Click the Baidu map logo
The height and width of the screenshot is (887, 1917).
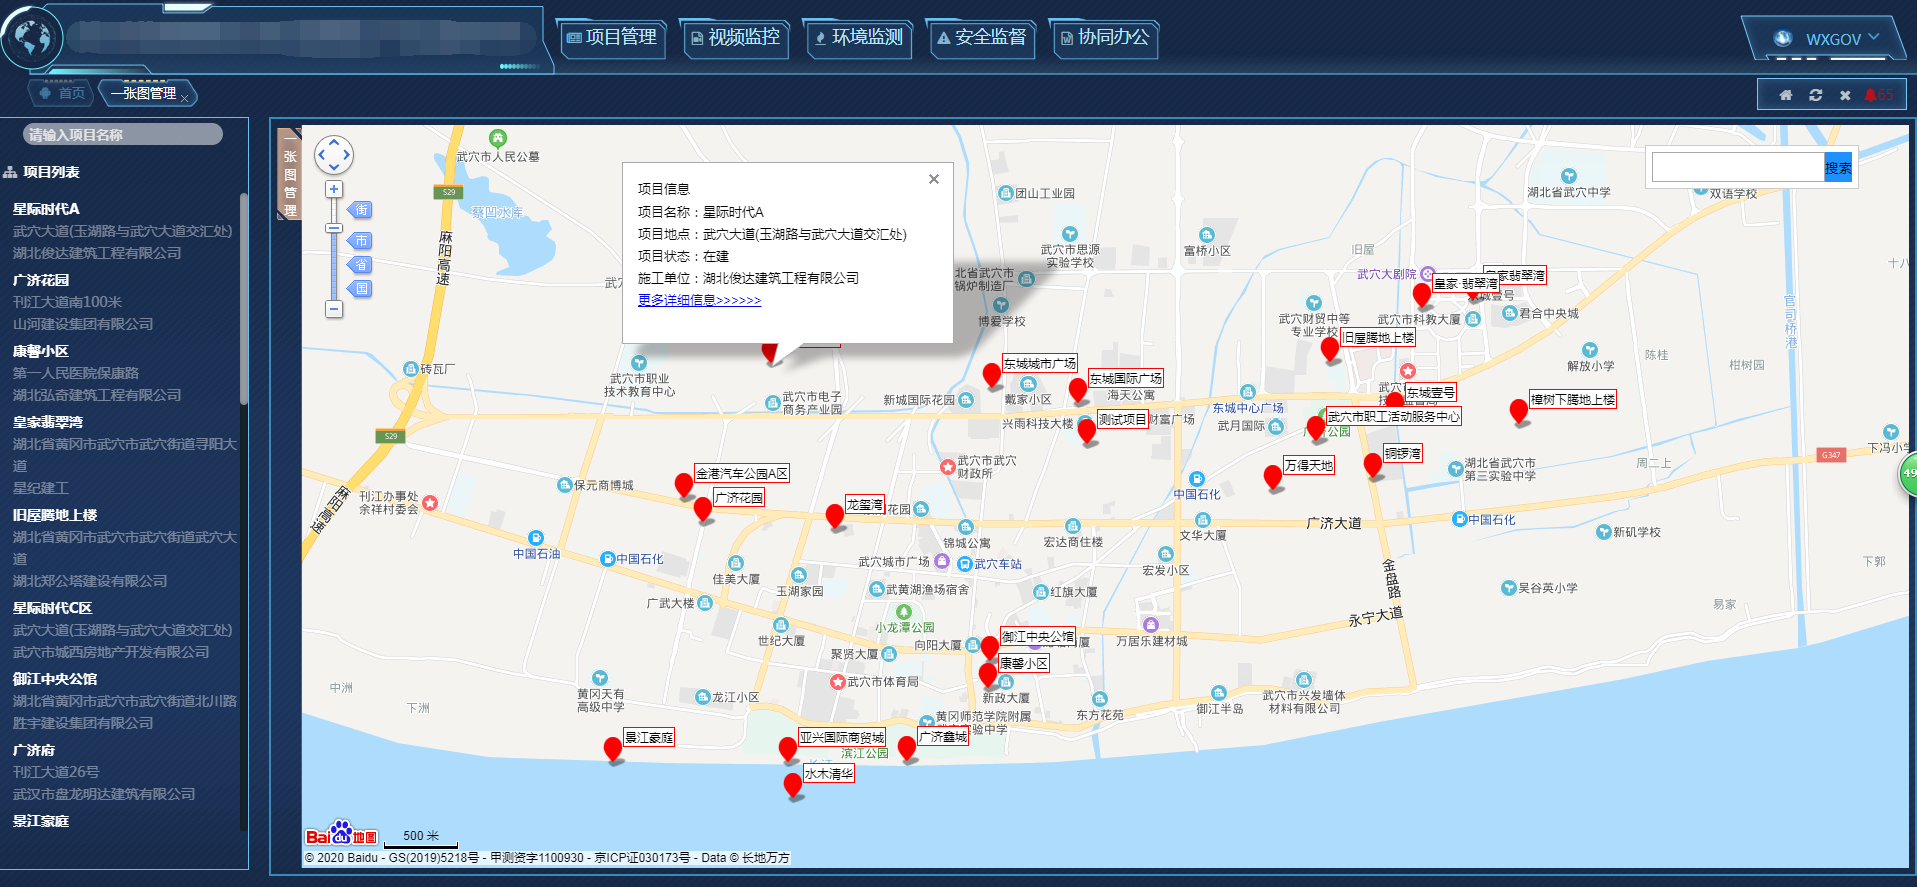341,834
